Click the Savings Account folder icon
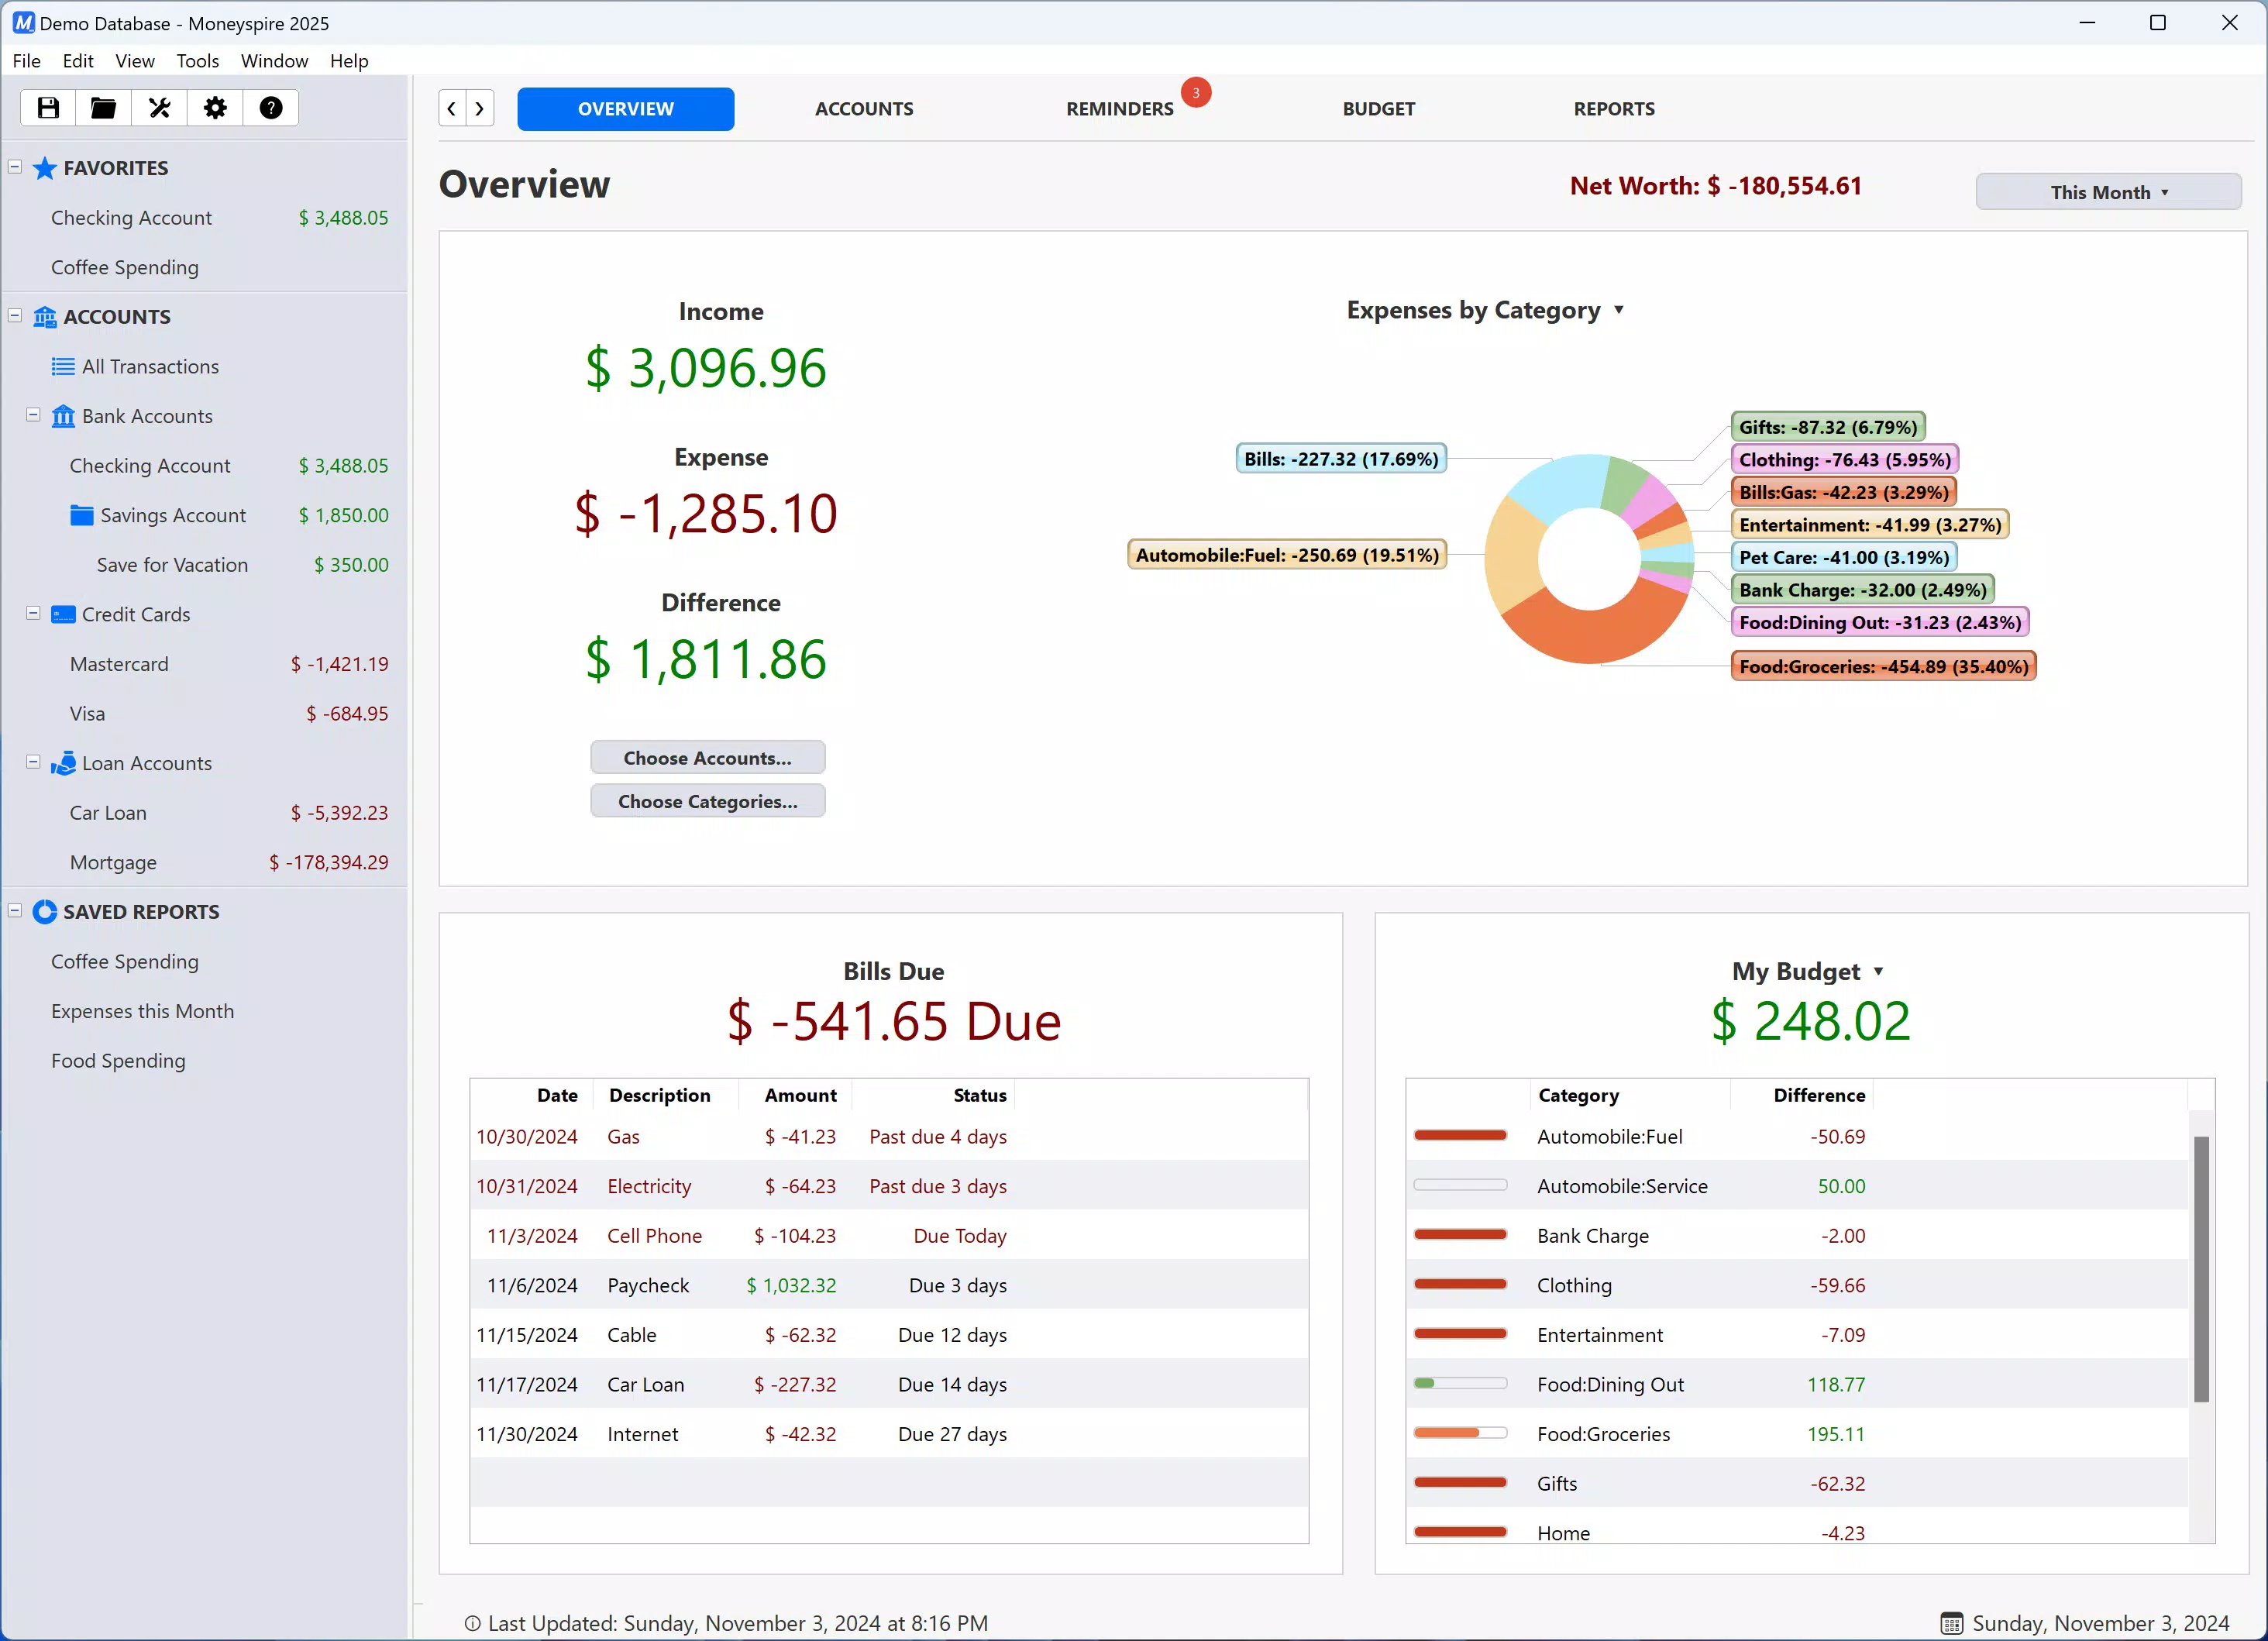The image size is (2268, 1641). [82, 515]
